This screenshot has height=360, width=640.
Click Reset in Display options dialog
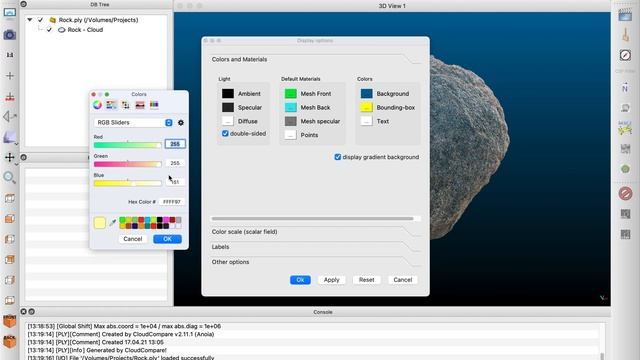(x=367, y=280)
